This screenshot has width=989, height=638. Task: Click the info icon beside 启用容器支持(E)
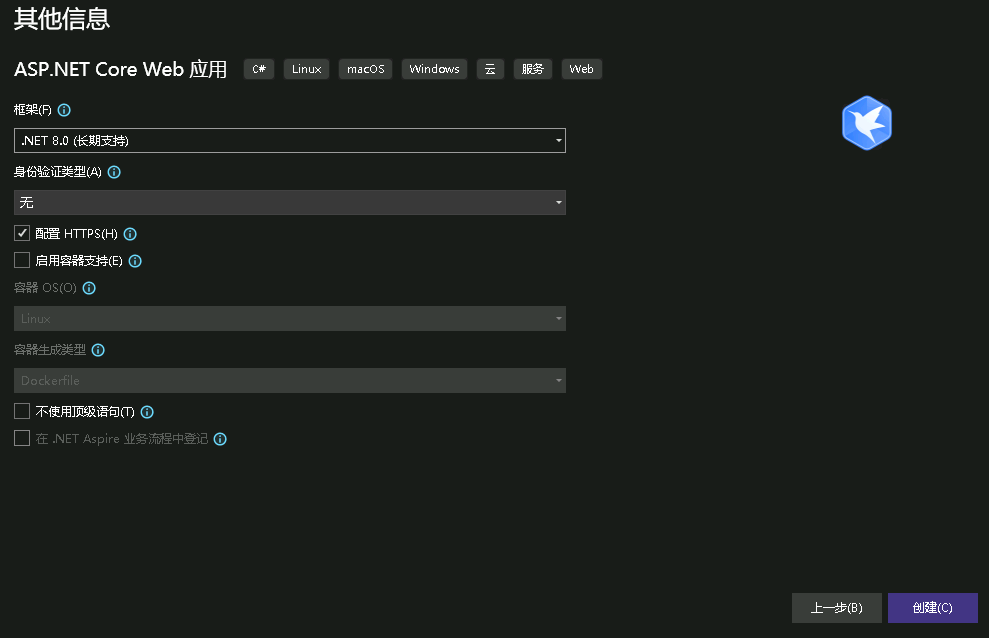(135, 261)
